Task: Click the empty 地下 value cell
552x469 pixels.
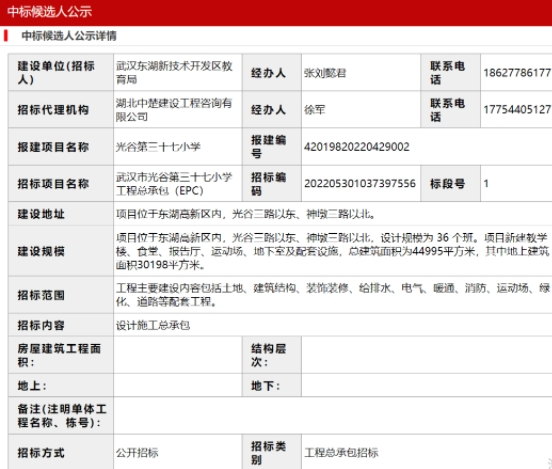Action: 427,385
